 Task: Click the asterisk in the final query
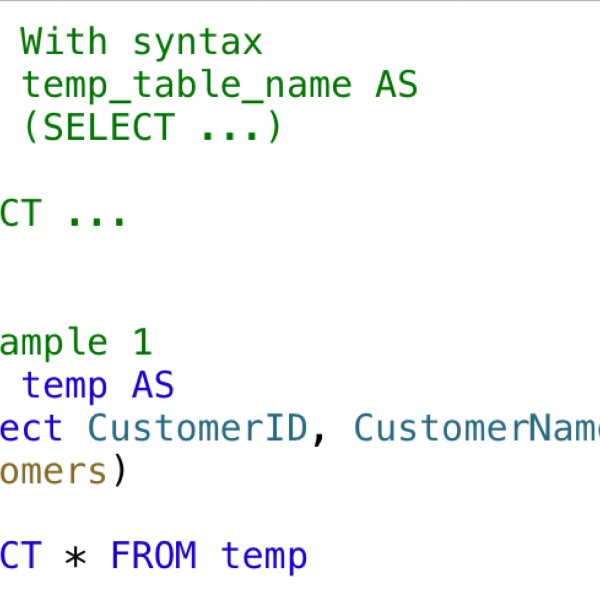(x=75, y=557)
